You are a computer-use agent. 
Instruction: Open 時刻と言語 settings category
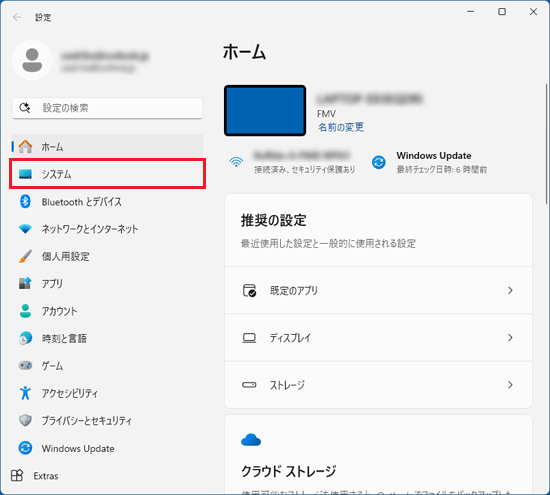107,338
